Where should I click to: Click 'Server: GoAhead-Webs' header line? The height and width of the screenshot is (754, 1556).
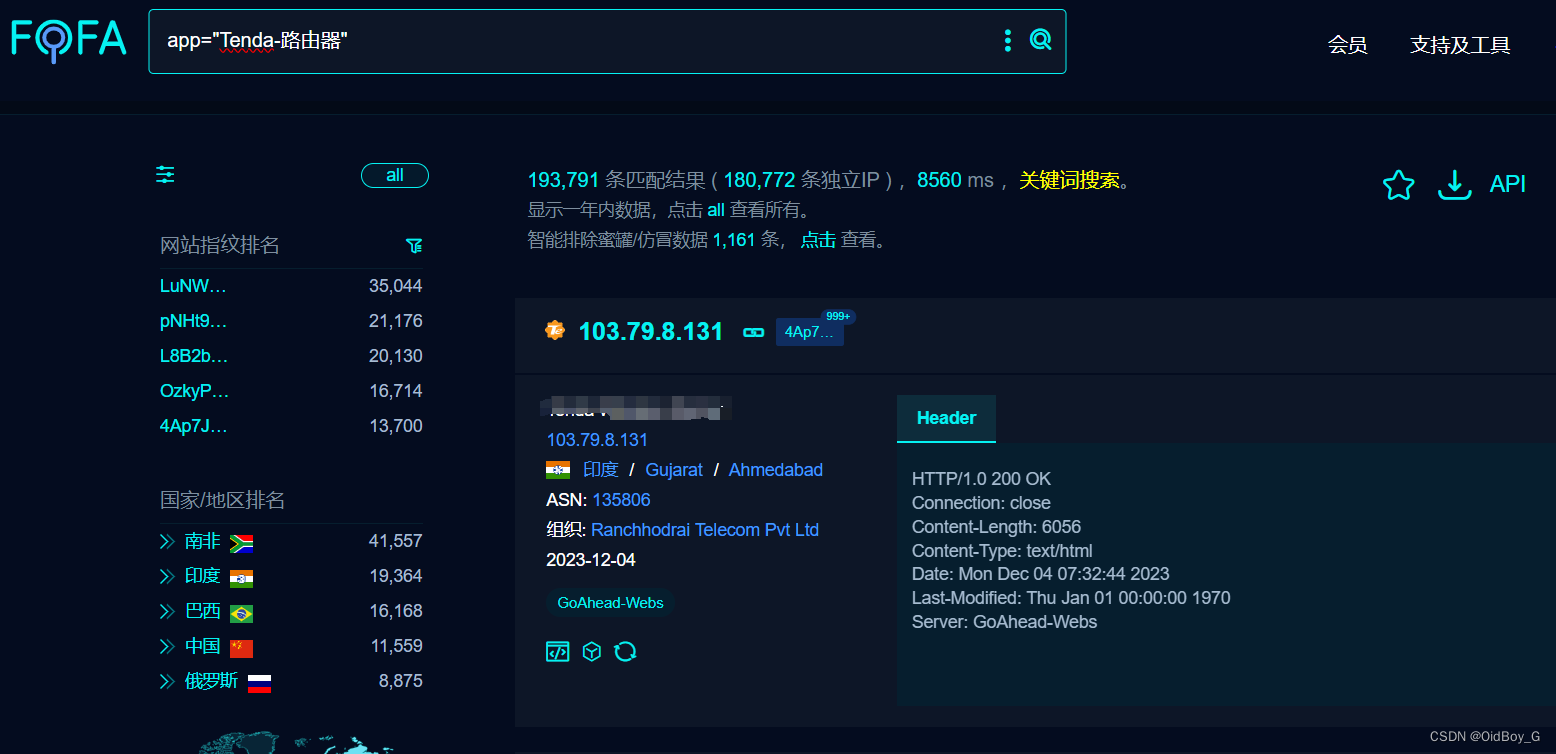[1004, 622]
